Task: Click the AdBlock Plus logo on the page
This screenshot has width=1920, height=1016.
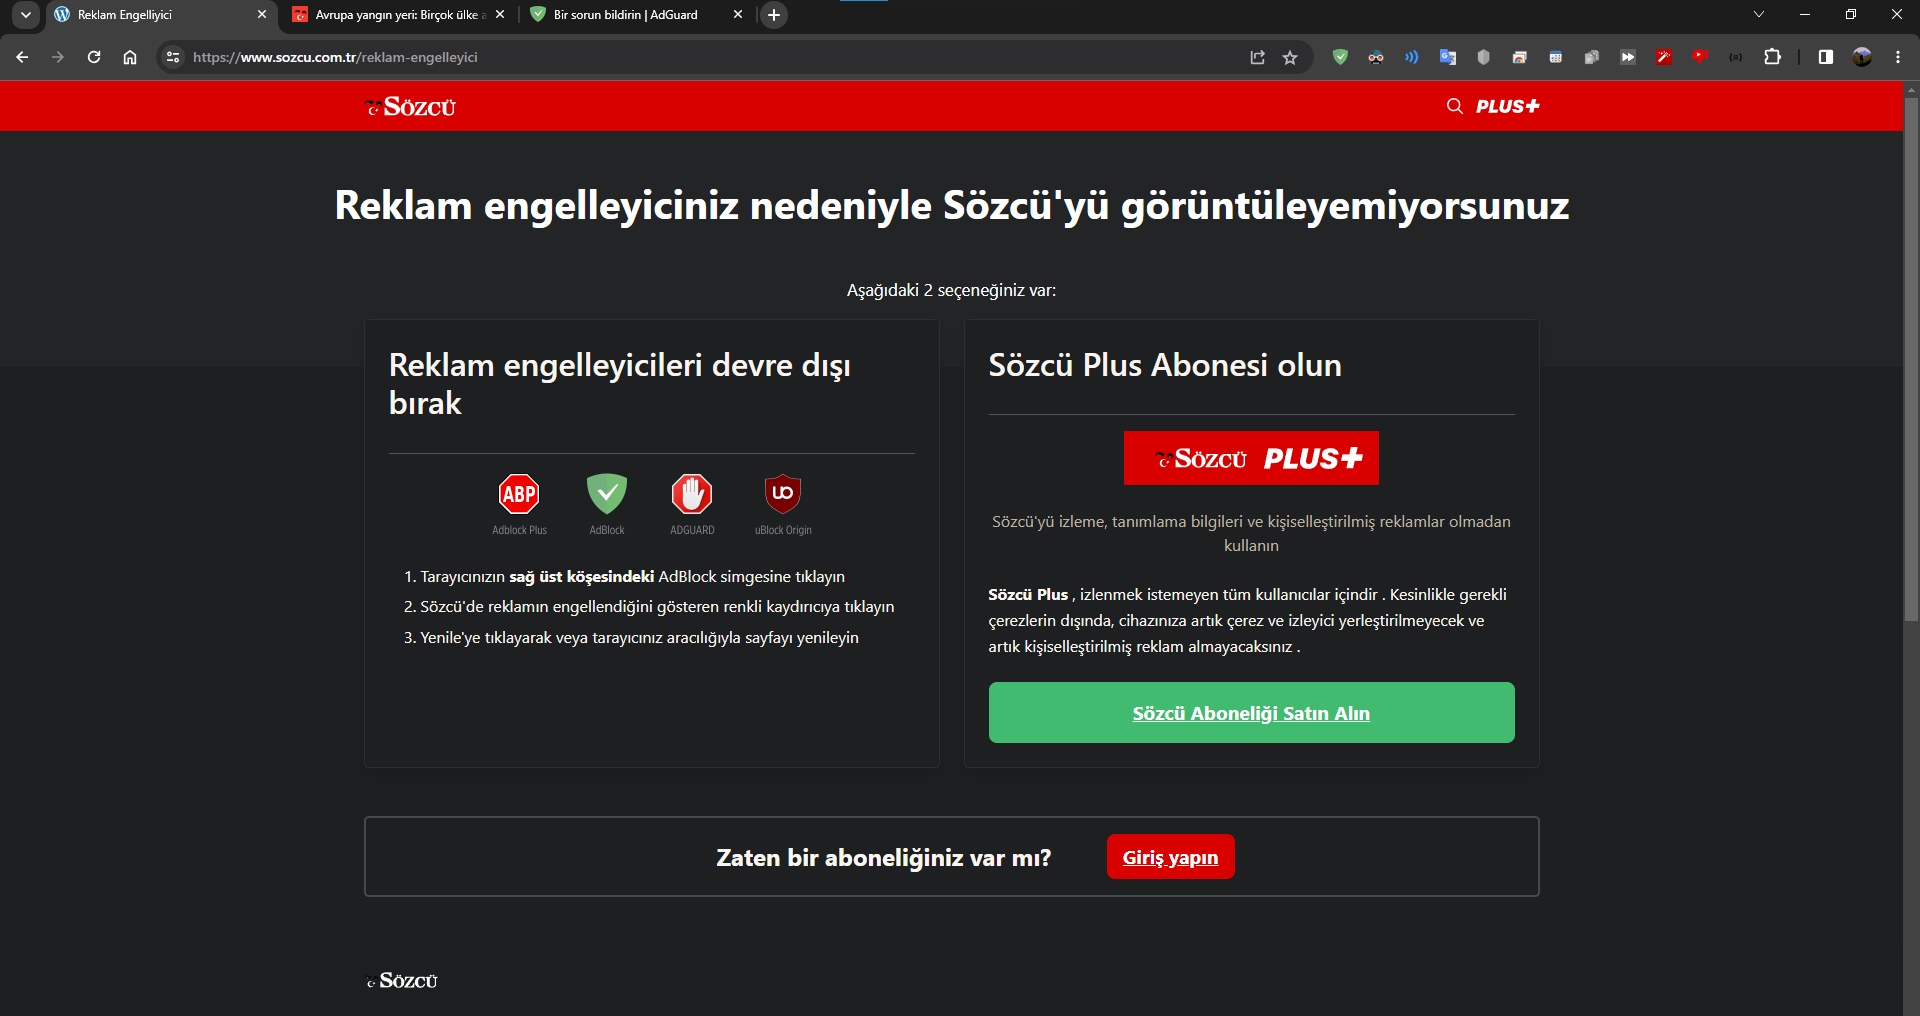Action: [x=518, y=495]
